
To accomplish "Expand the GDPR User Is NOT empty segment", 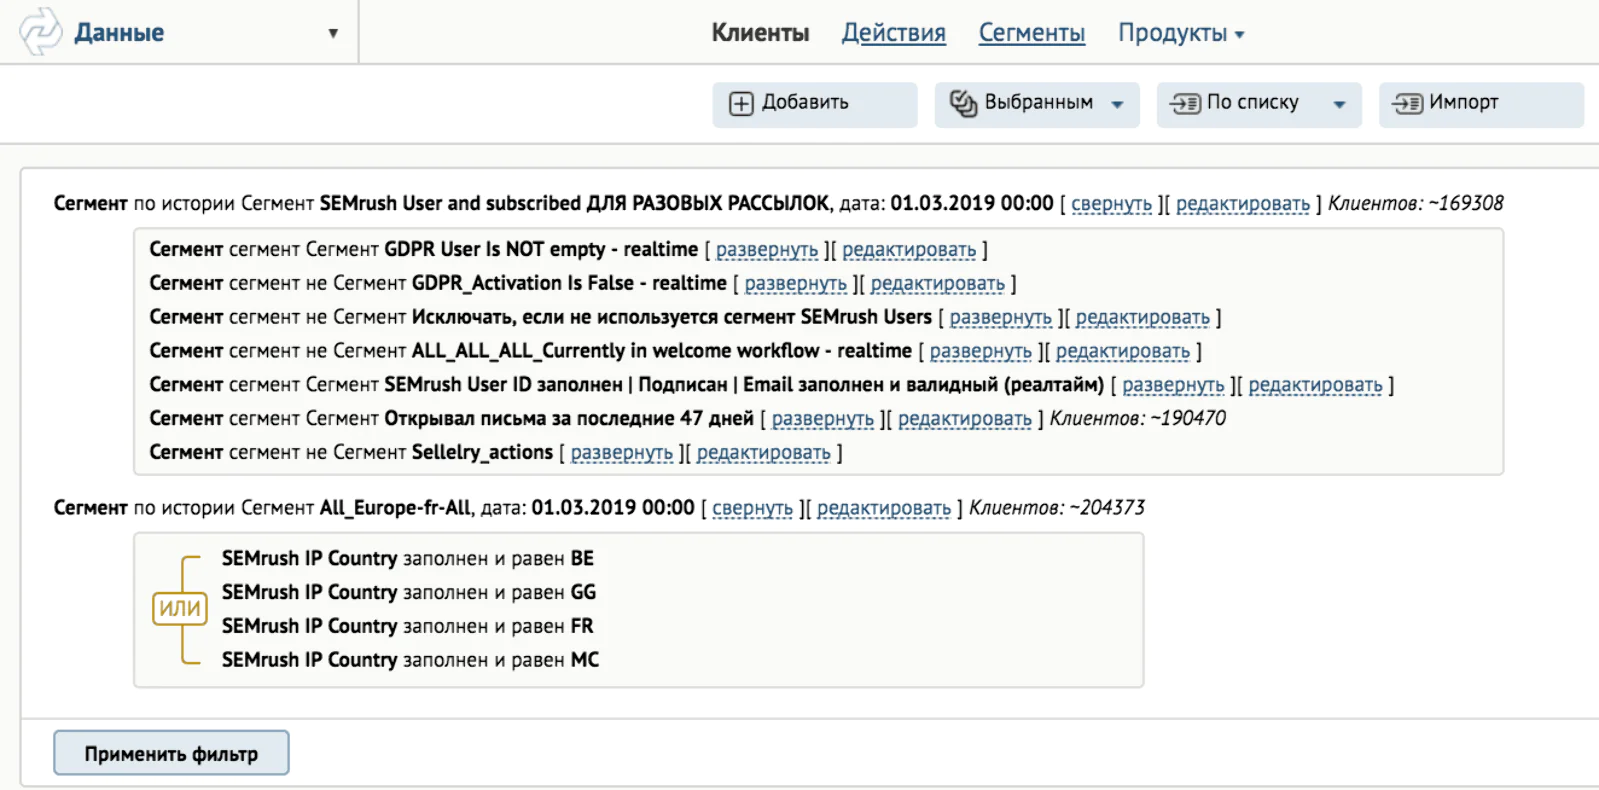I will coord(767,250).
